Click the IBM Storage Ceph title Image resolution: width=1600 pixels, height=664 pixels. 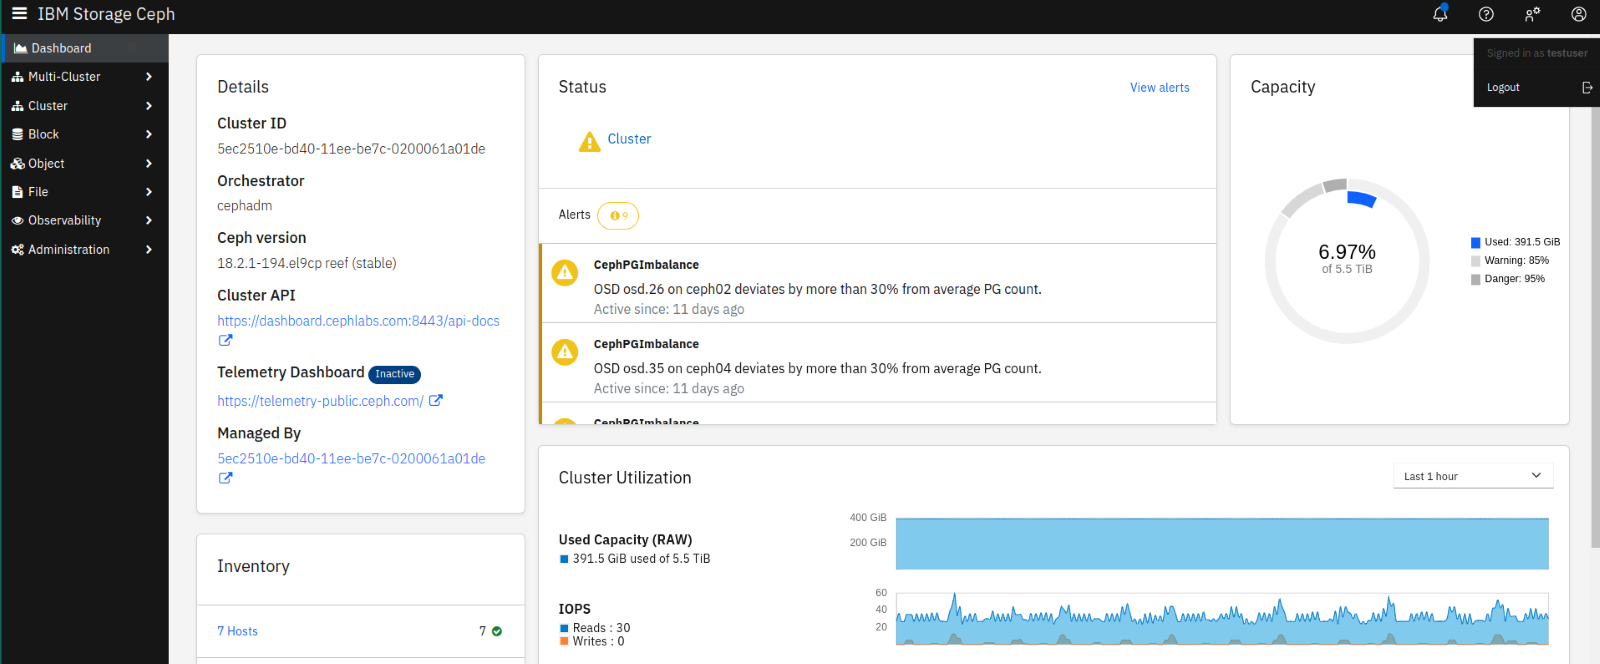click(106, 14)
